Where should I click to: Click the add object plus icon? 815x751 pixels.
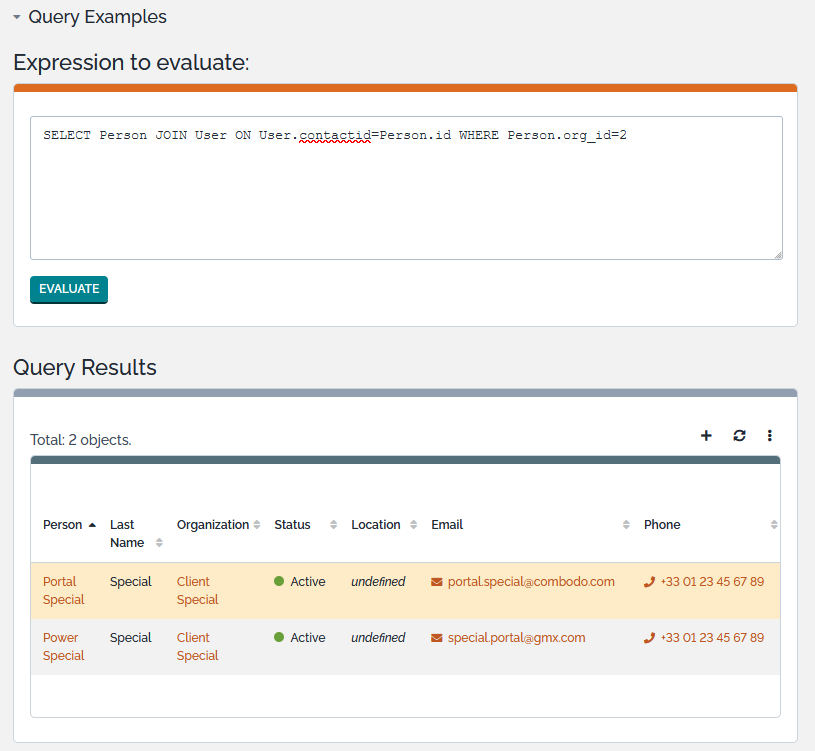(706, 436)
